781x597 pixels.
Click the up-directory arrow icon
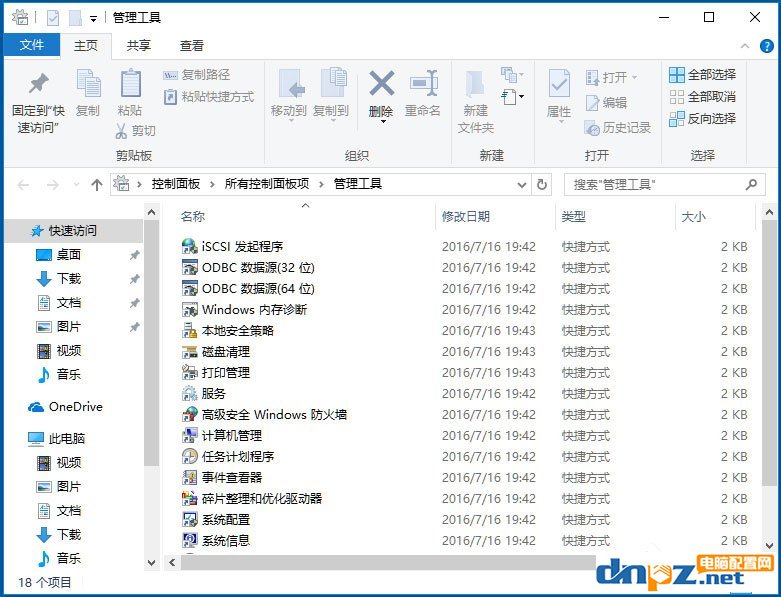(x=97, y=185)
